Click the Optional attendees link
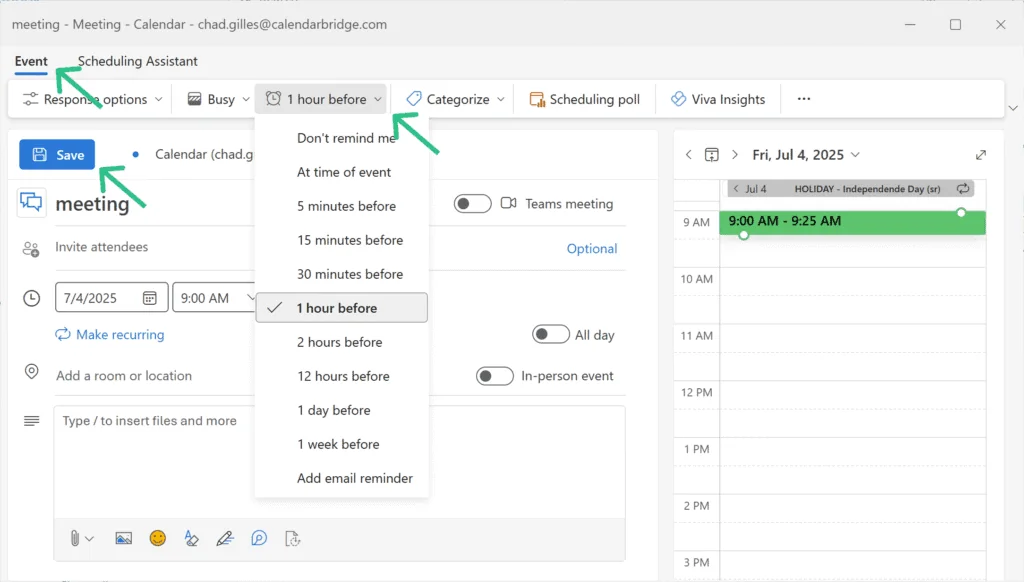 click(592, 248)
